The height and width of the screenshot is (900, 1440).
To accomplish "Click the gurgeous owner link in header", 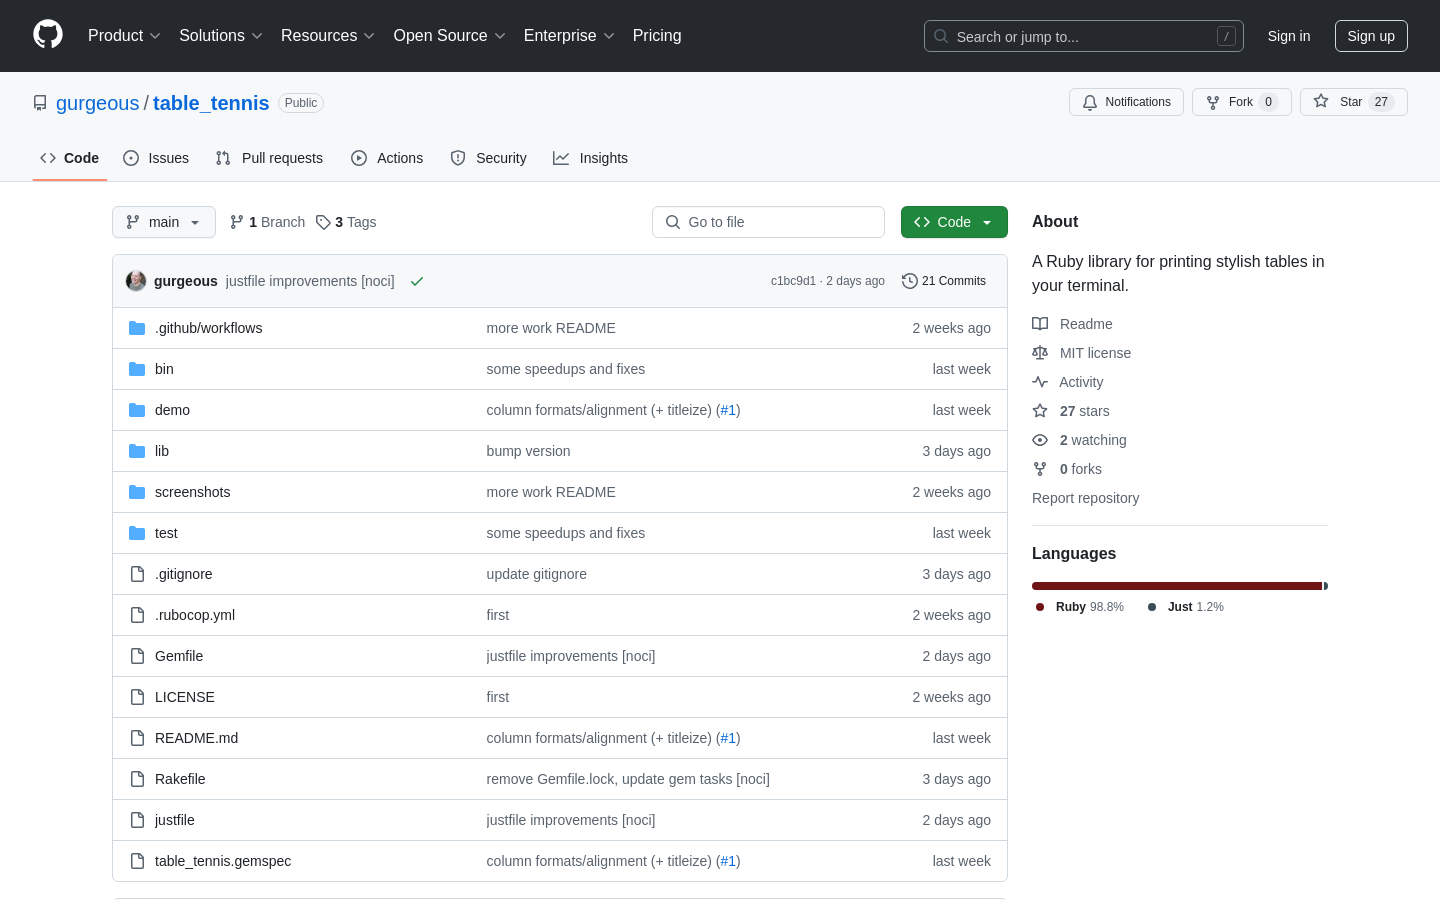I will point(98,103).
